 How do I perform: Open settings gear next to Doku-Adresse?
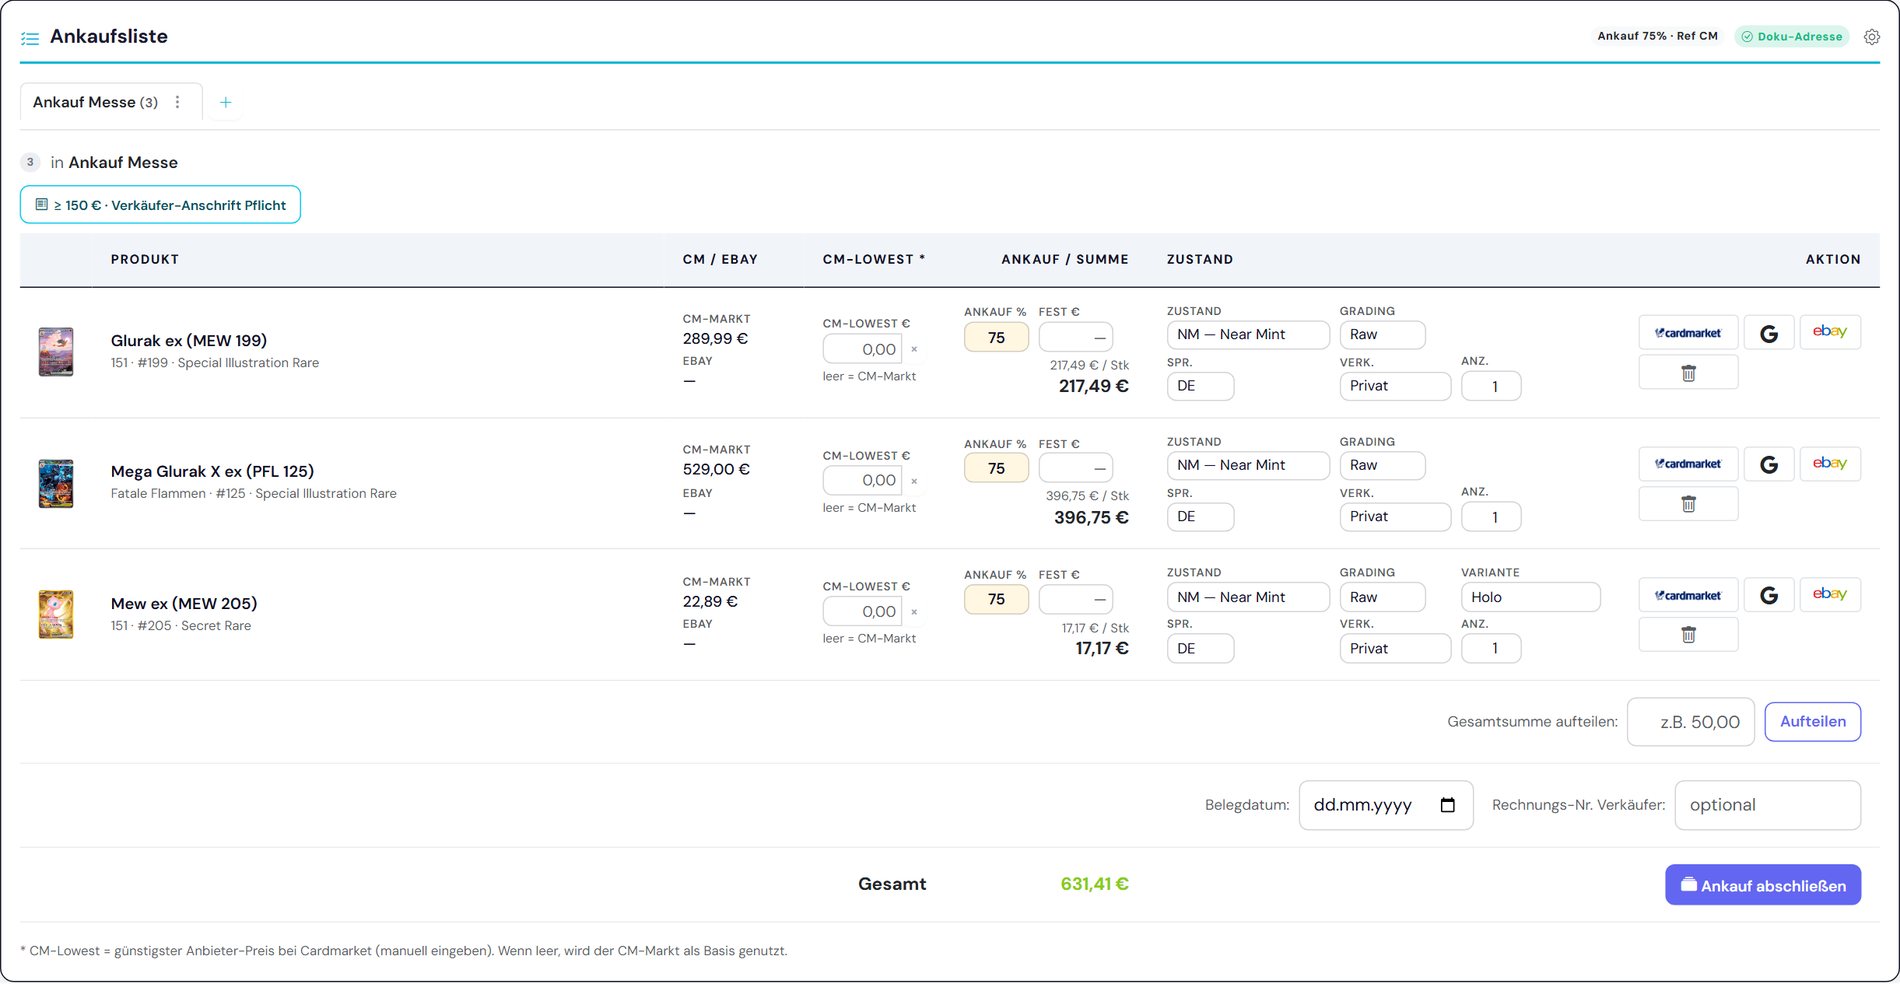(x=1872, y=37)
